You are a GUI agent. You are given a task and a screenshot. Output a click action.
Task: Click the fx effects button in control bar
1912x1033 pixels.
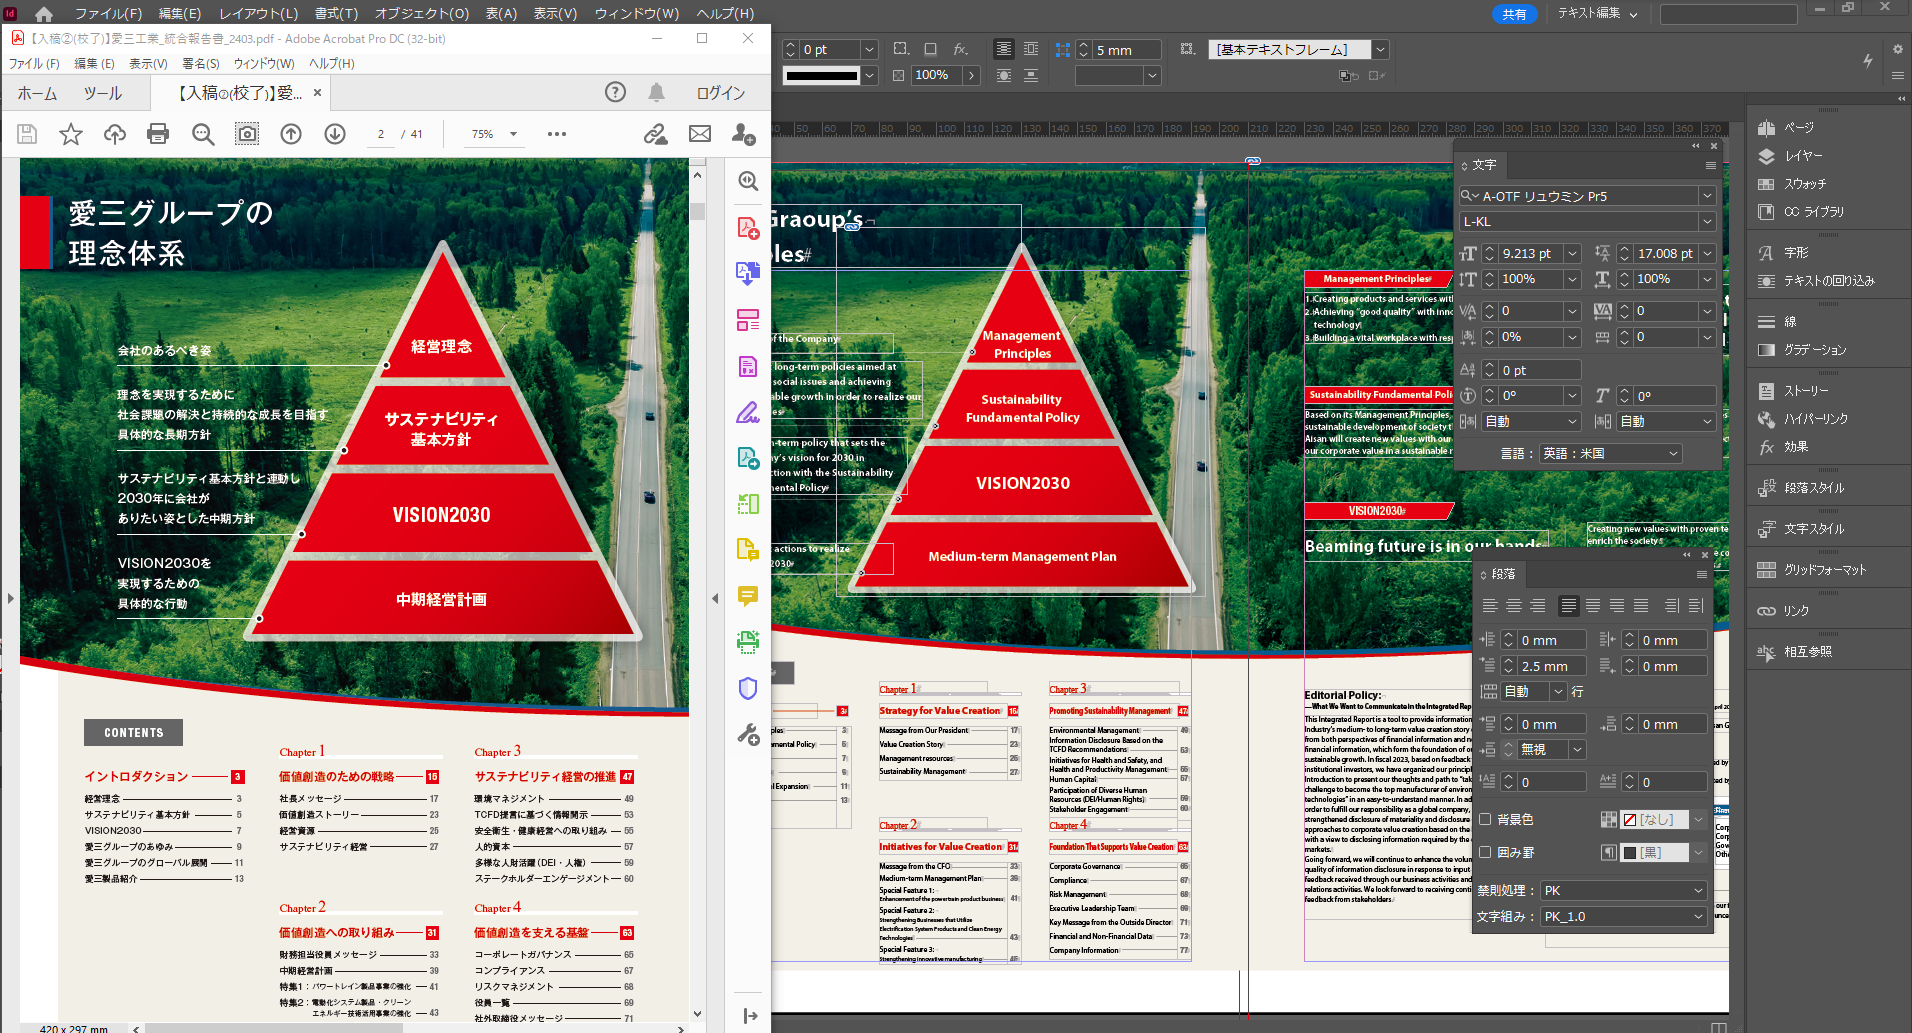[961, 49]
